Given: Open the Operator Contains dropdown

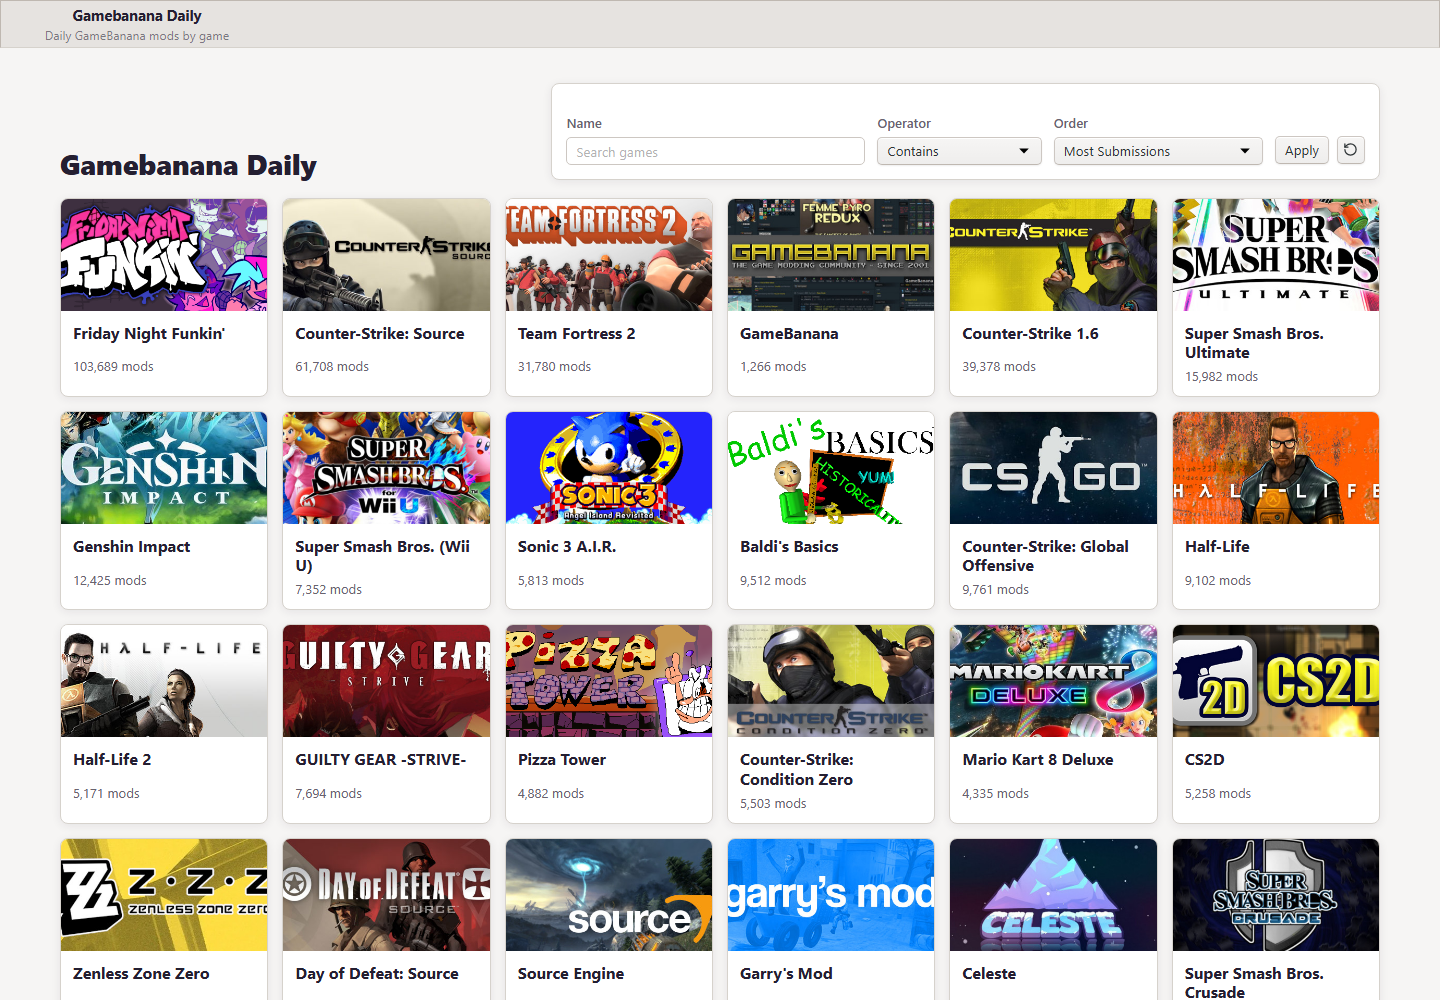Looking at the screenshot, I should (x=959, y=151).
